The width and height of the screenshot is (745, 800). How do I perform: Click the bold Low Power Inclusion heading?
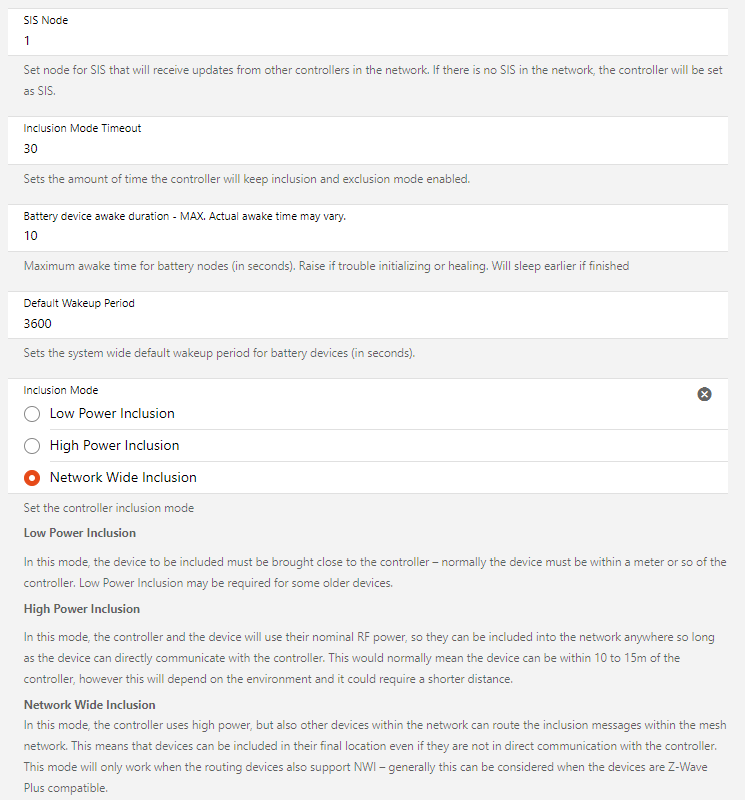click(x=80, y=533)
